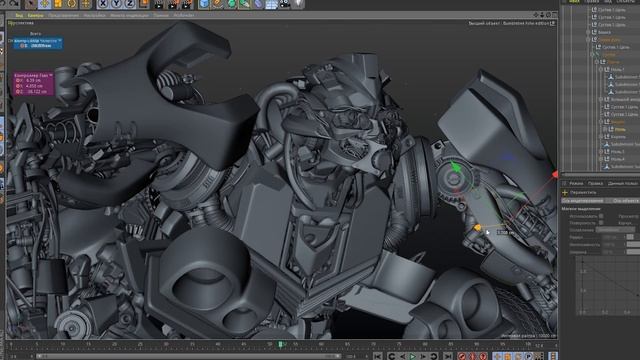Screen dimensions: 640x360
Task: Switch to Режим tab in attributes panel
Action: tap(576, 184)
